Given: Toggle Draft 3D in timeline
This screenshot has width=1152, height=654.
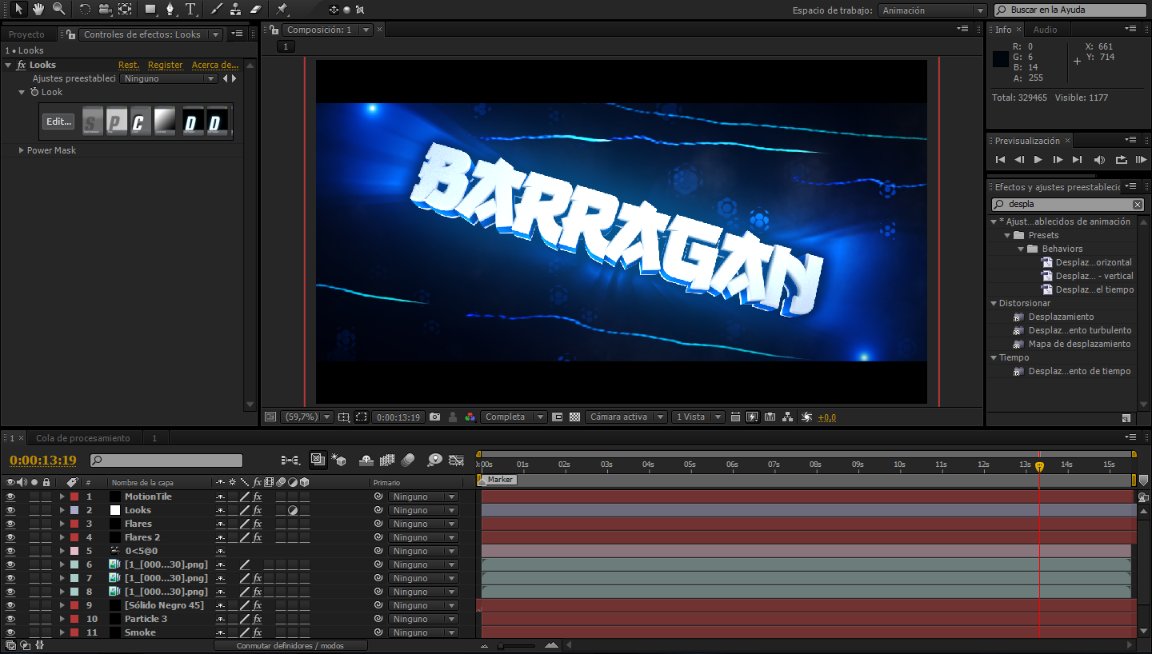Looking at the screenshot, I should [339, 460].
